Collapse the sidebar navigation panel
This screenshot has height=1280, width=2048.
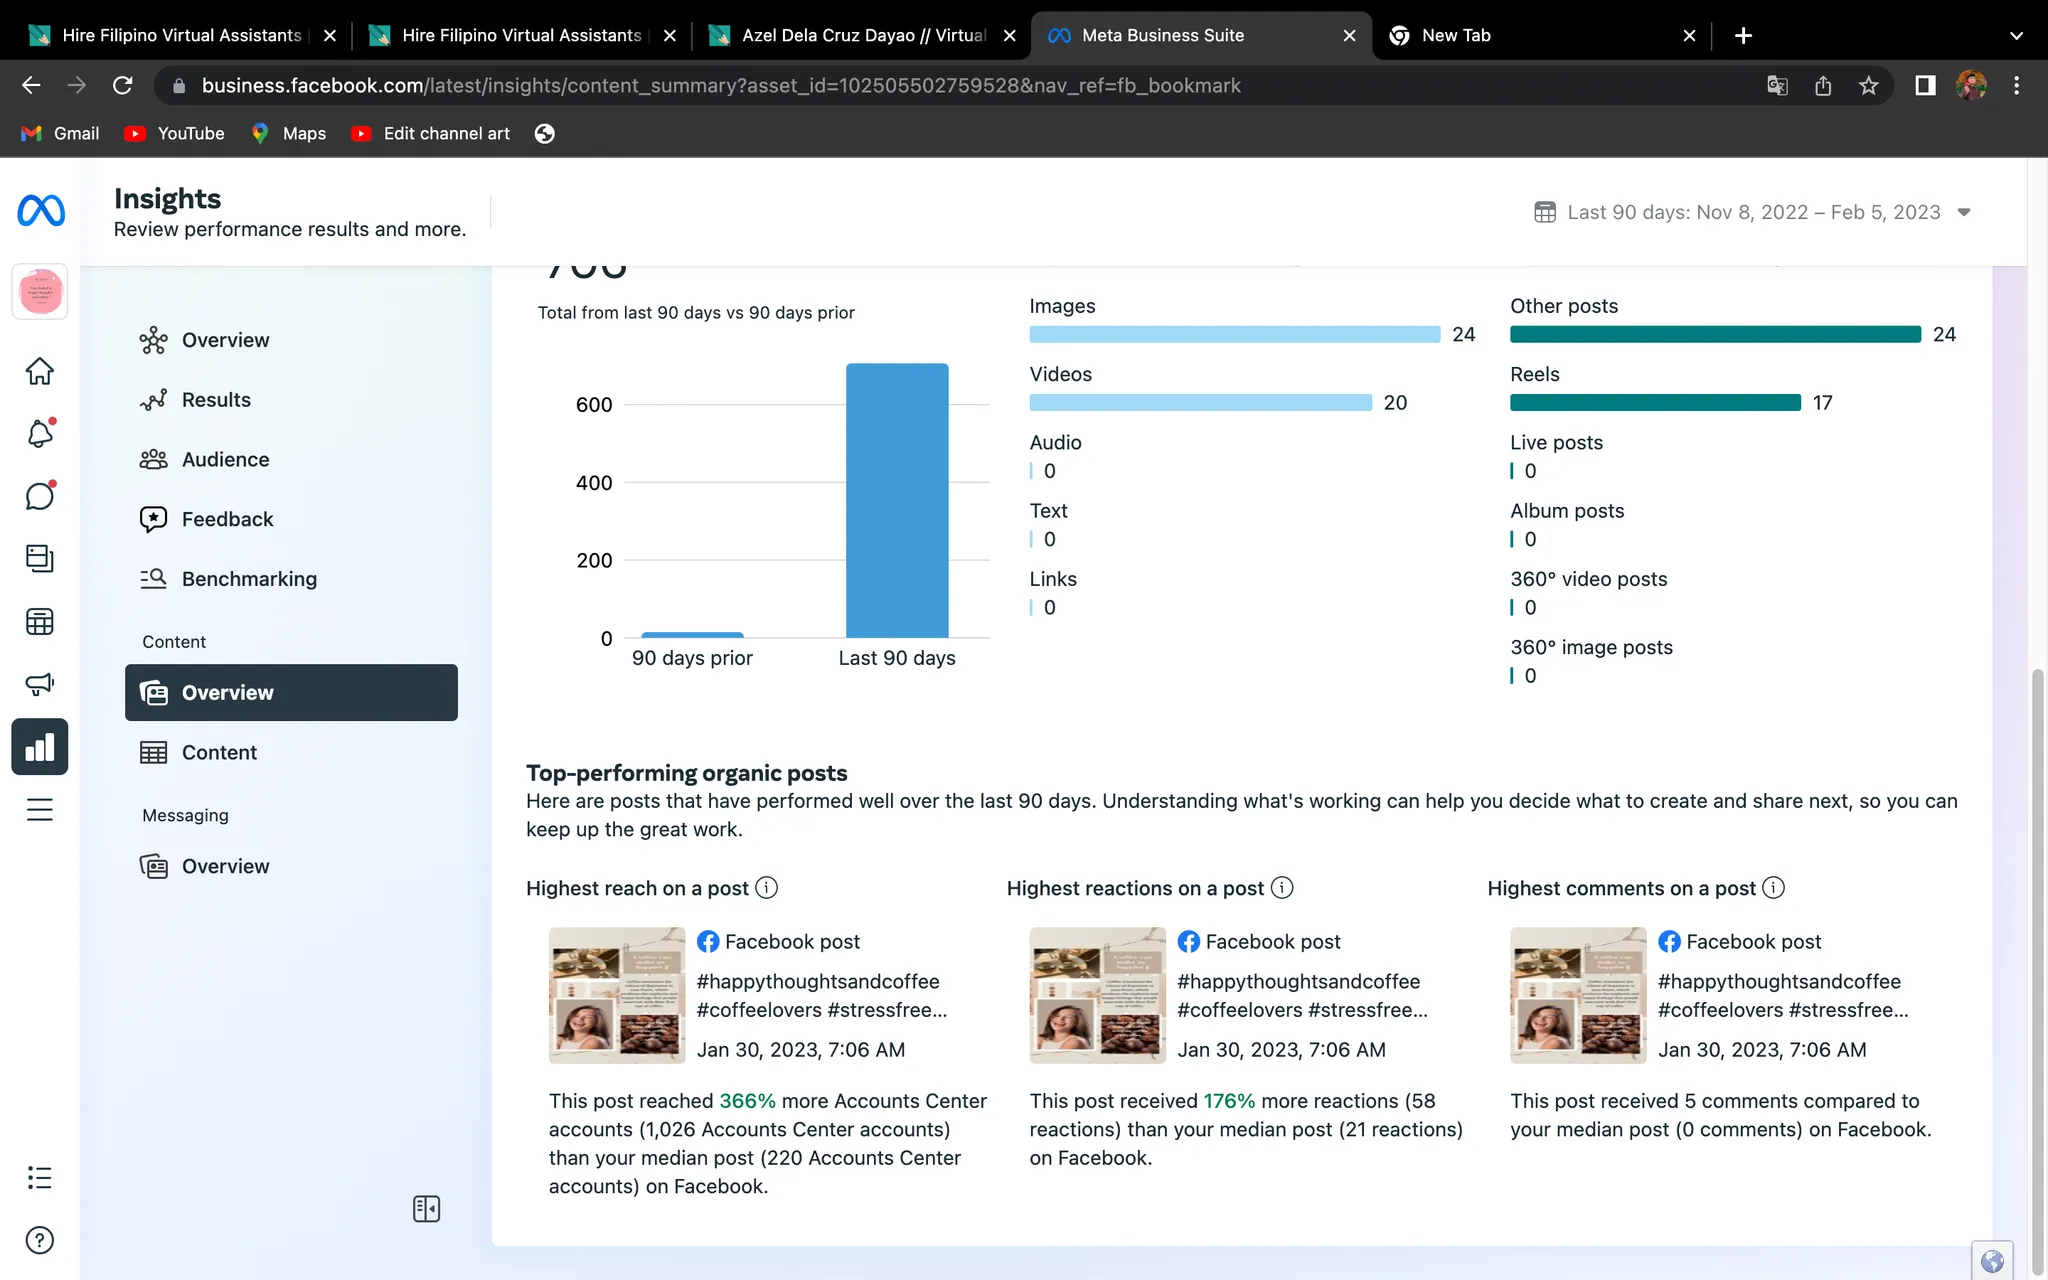click(426, 1209)
